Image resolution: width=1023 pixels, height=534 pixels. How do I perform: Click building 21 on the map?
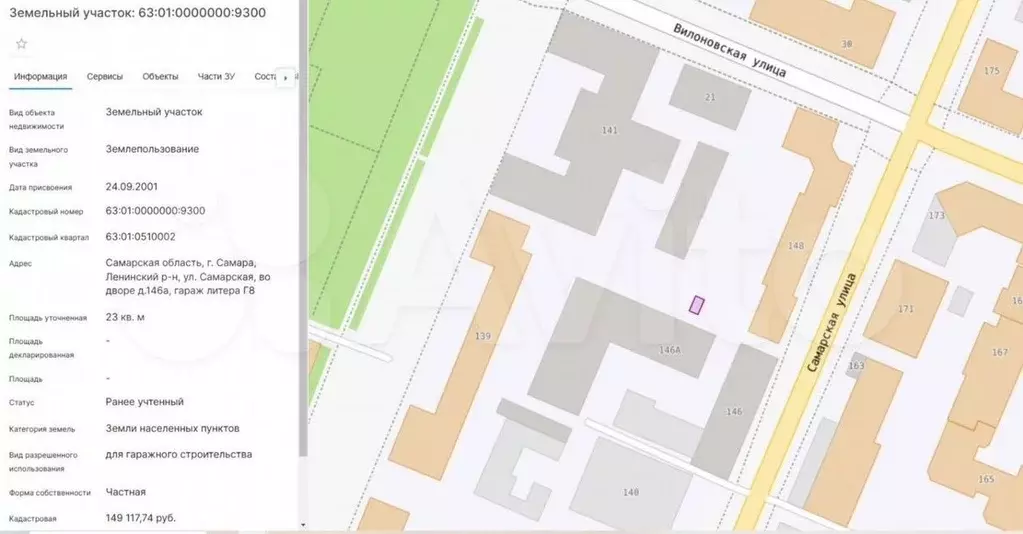point(710,97)
